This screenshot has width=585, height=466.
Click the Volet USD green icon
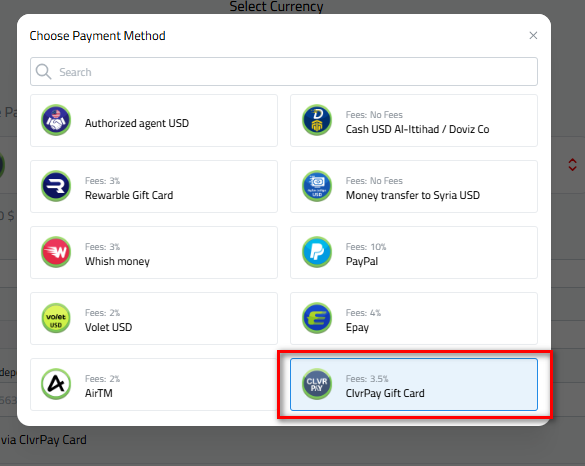[x=56, y=318]
